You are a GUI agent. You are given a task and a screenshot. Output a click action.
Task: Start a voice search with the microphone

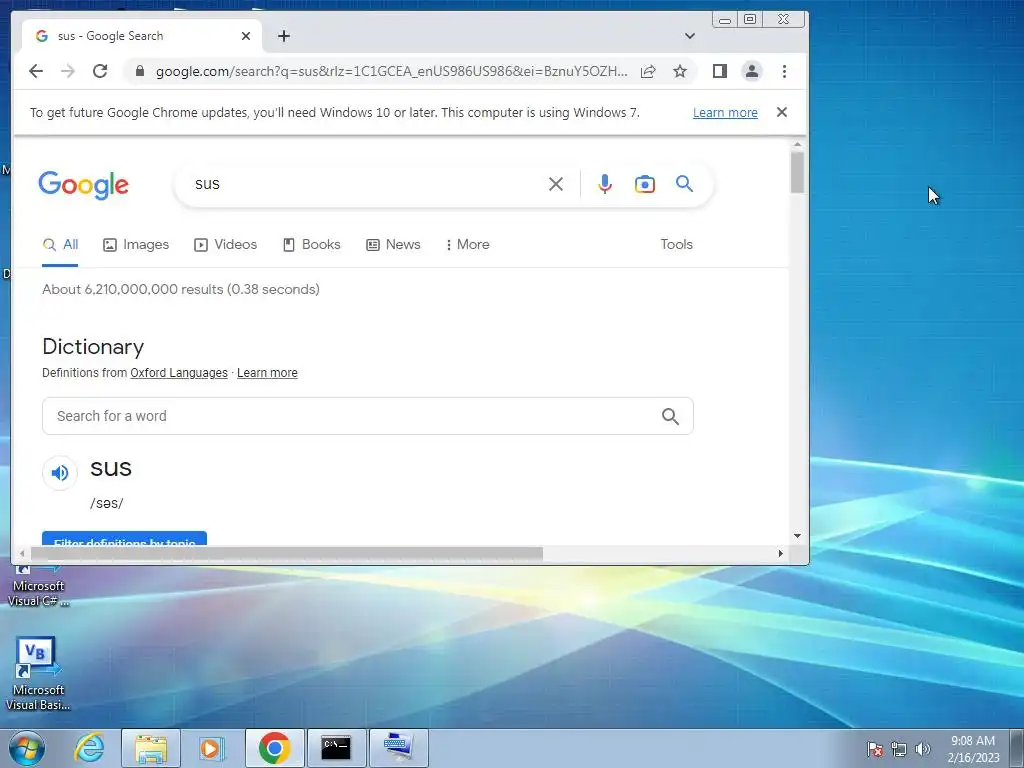(x=605, y=184)
